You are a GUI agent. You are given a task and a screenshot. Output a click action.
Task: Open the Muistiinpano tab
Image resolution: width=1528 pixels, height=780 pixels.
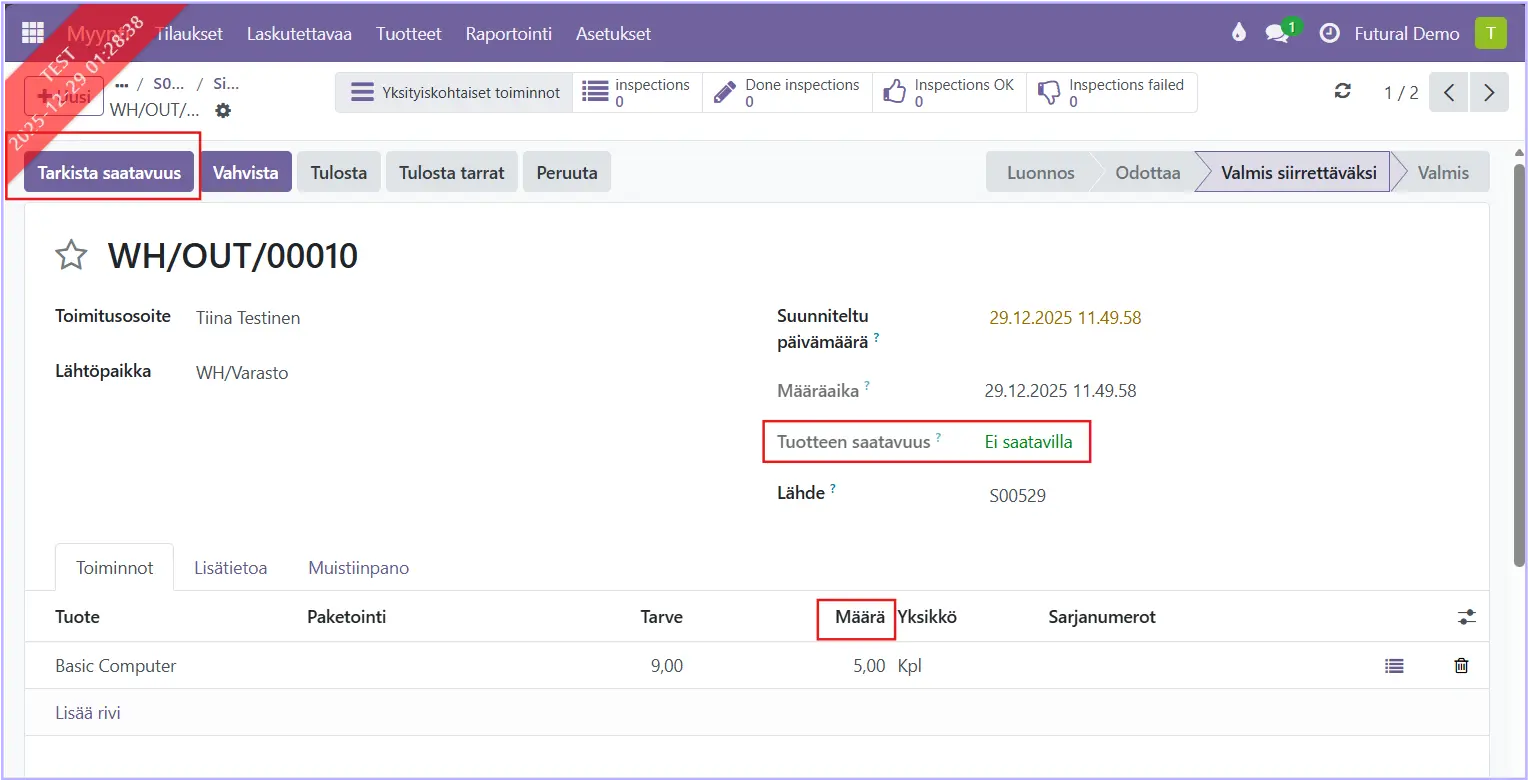tap(358, 568)
